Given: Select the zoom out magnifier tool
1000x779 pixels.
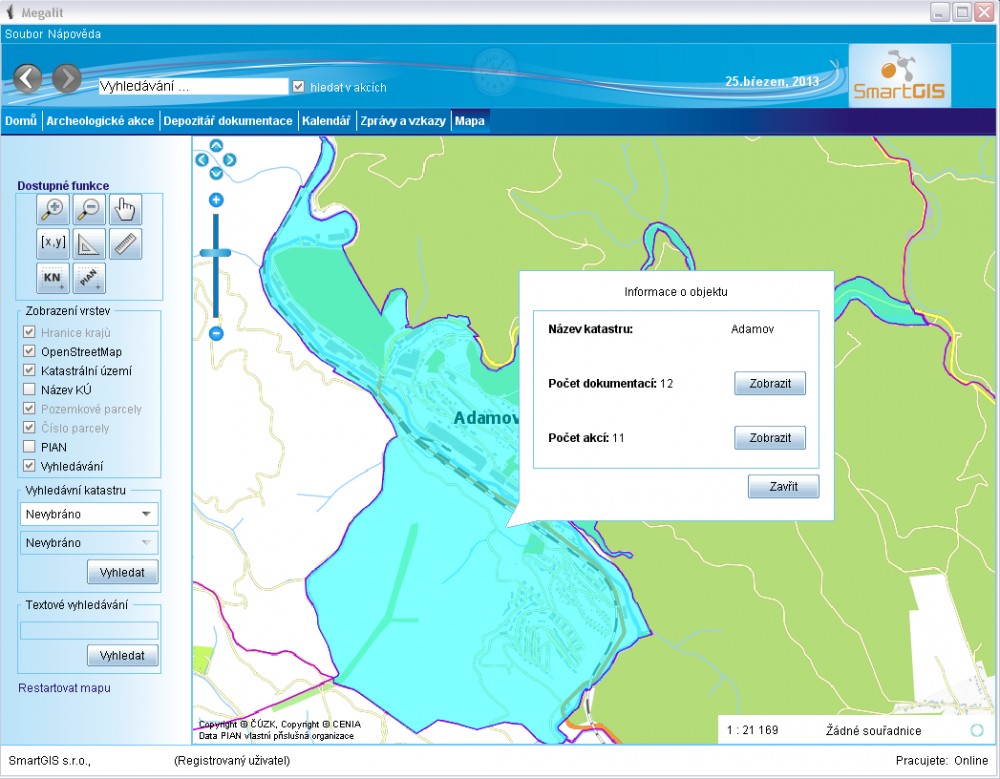Looking at the screenshot, I should (x=89, y=210).
